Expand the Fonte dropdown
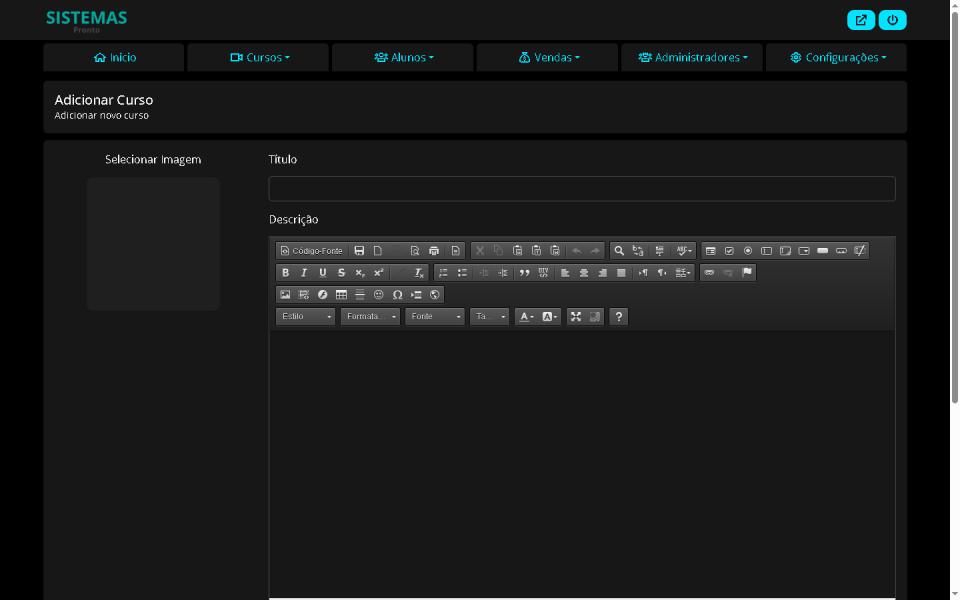The image size is (960, 600). (x=435, y=317)
